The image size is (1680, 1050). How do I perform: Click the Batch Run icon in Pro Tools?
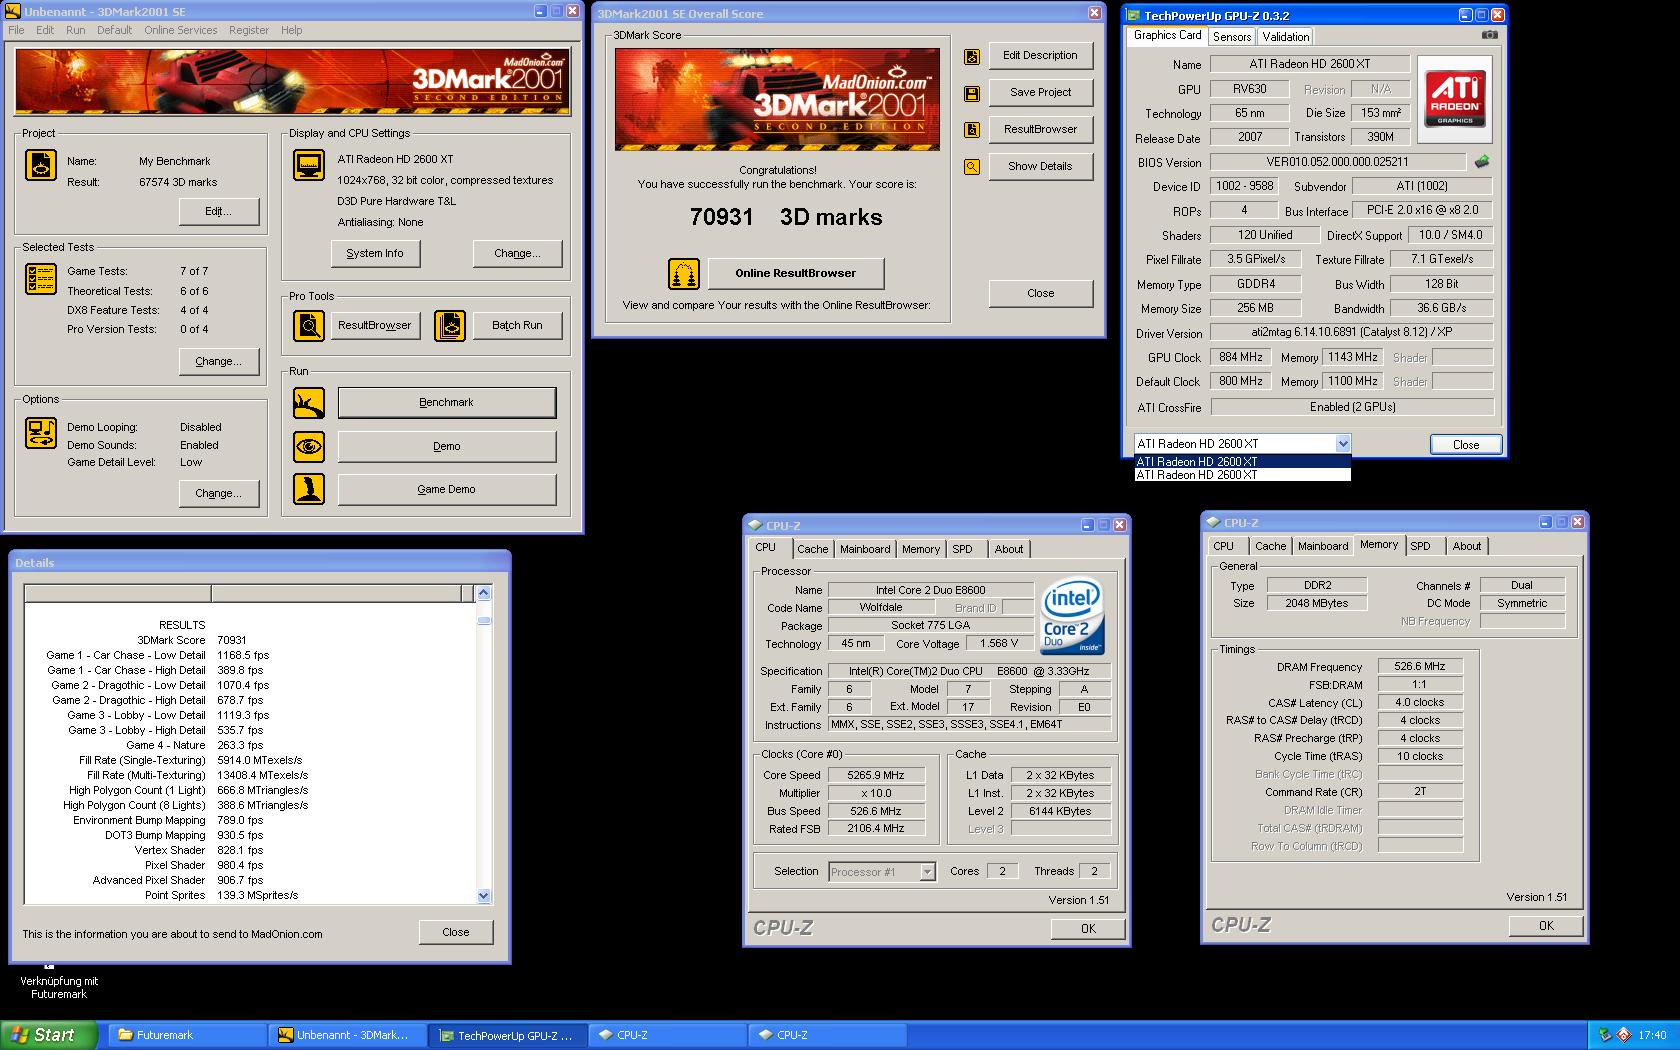pos(450,326)
